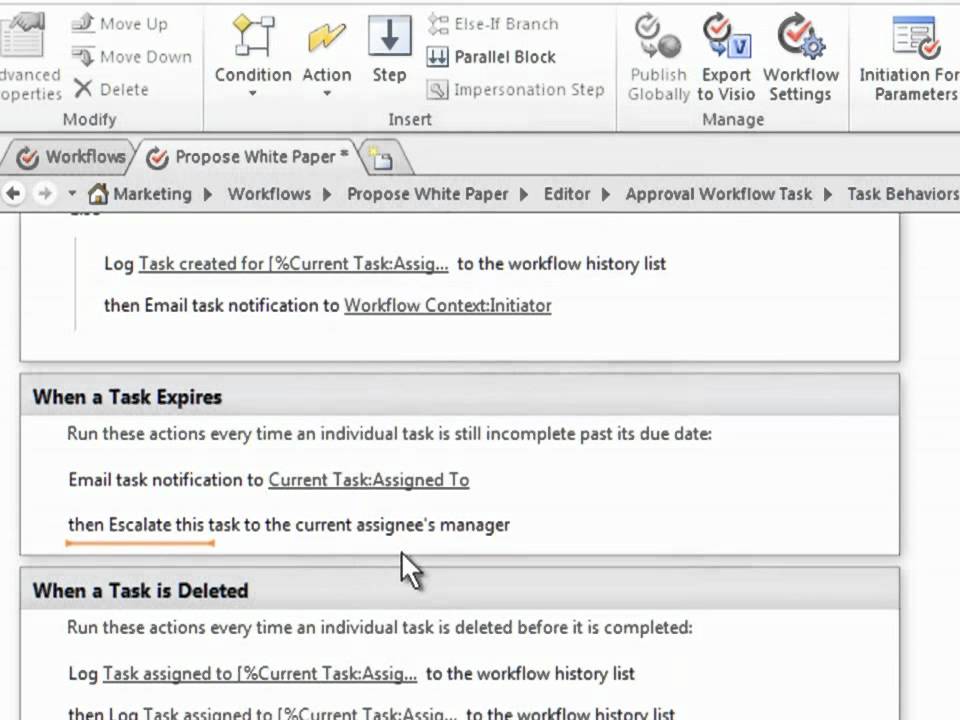This screenshot has width=960, height=720.
Task: Click the back navigation arrow
Action: coord(13,194)
